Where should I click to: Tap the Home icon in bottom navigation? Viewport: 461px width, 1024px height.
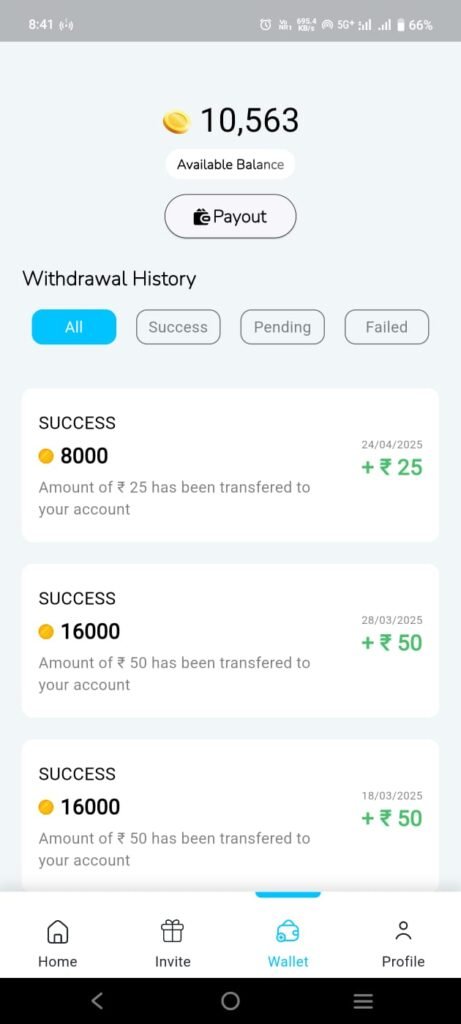(57, 932)
